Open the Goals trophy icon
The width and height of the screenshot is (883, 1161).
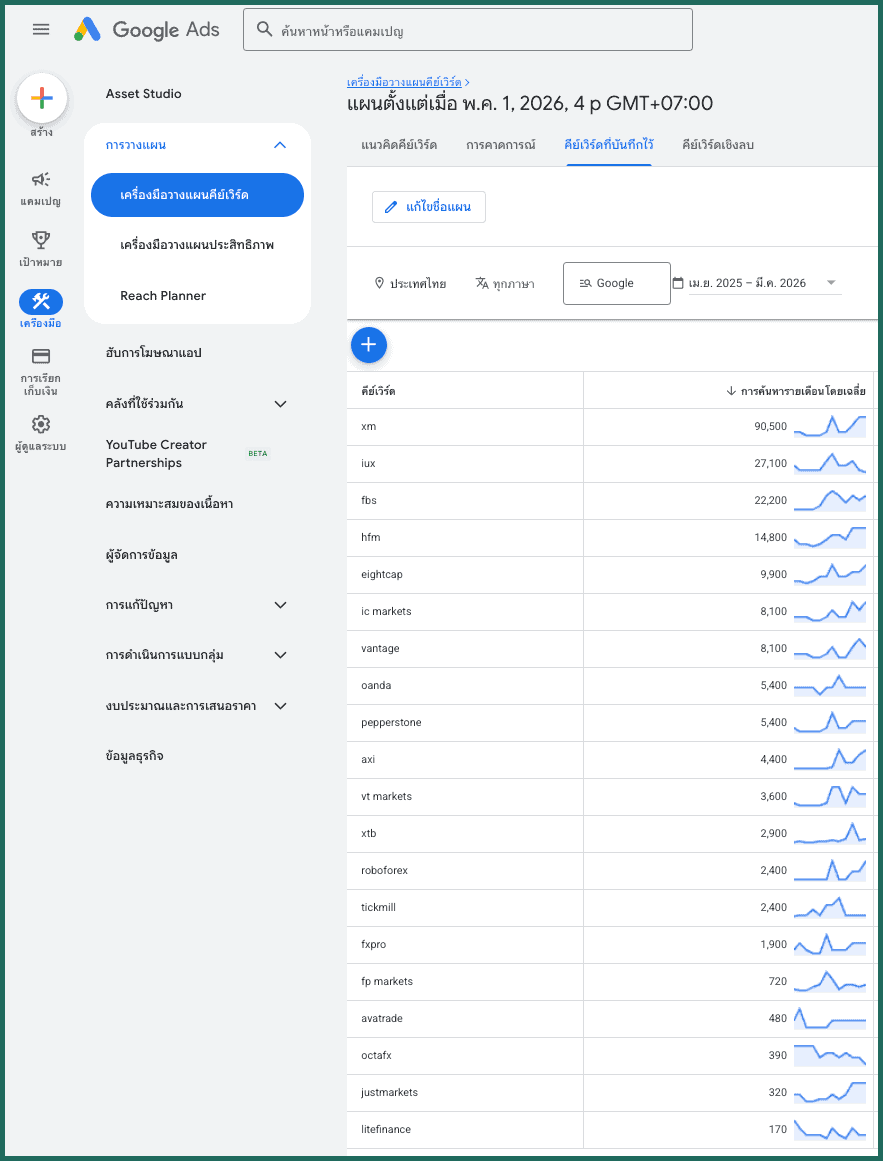click(41, 240)
